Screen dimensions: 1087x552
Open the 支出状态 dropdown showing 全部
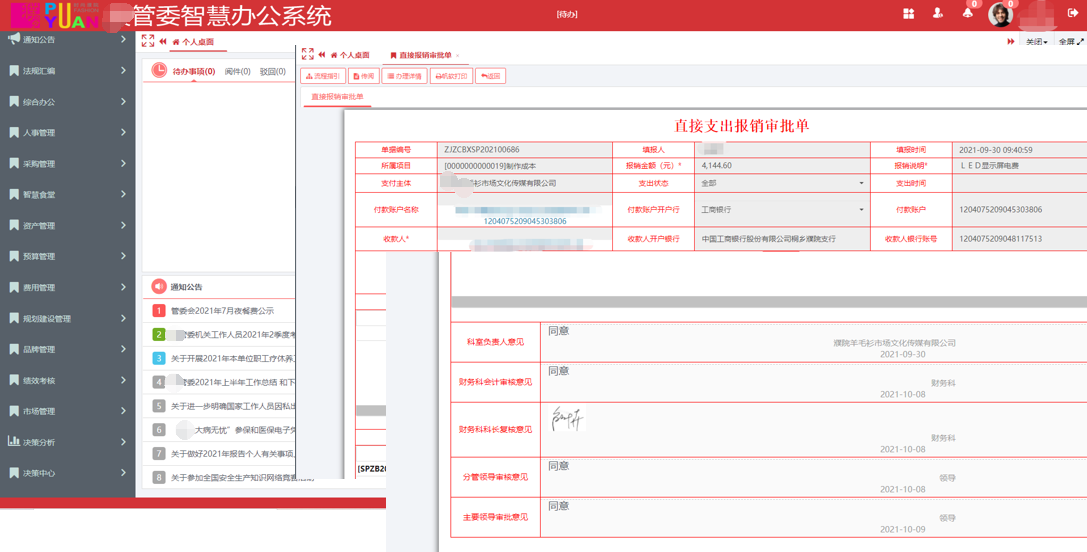(781, 184)
